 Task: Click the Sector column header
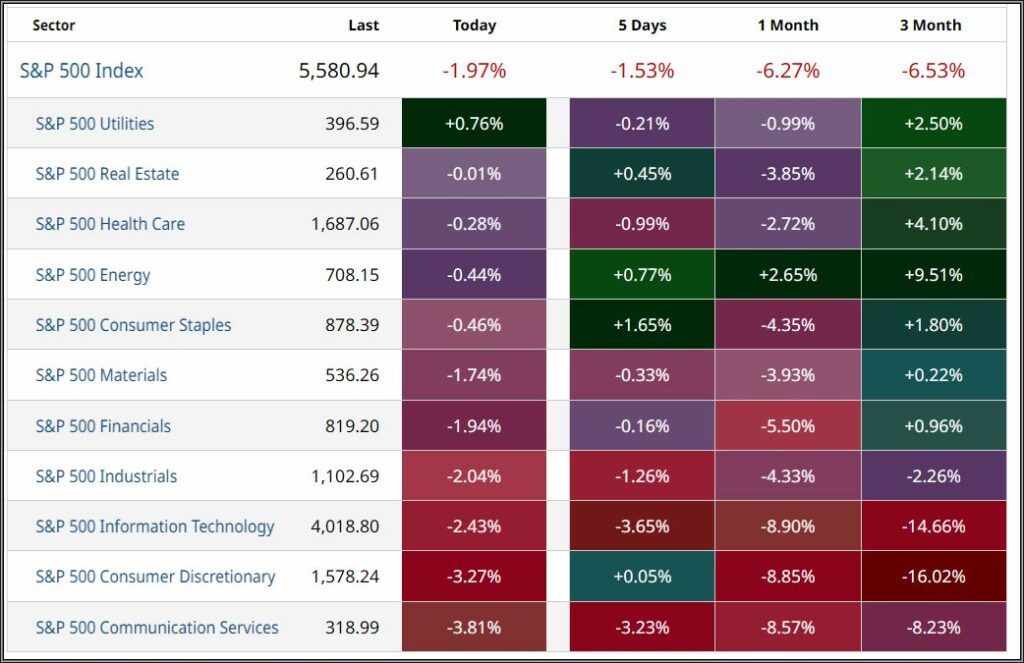pos(54,26)
